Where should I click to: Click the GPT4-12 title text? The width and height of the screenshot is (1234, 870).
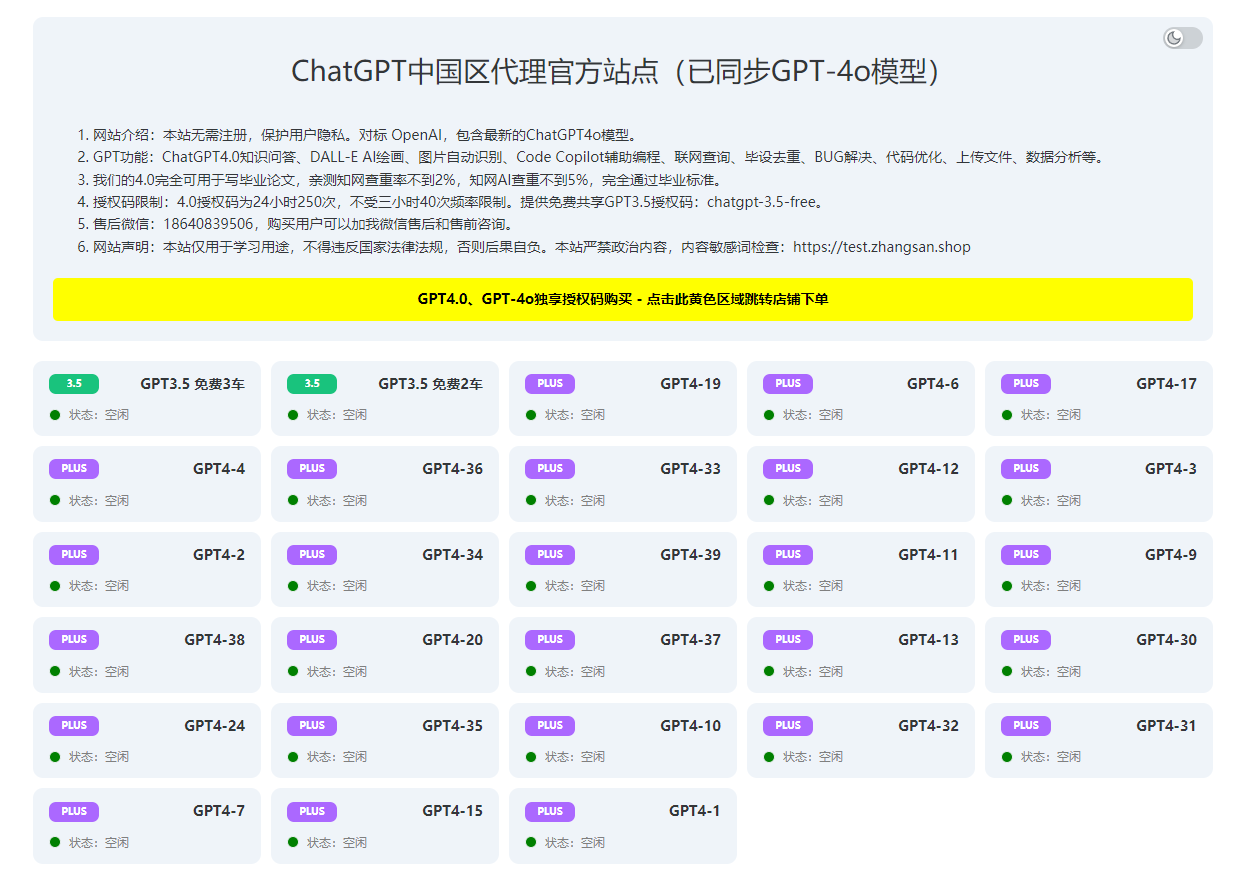(928, 468)
